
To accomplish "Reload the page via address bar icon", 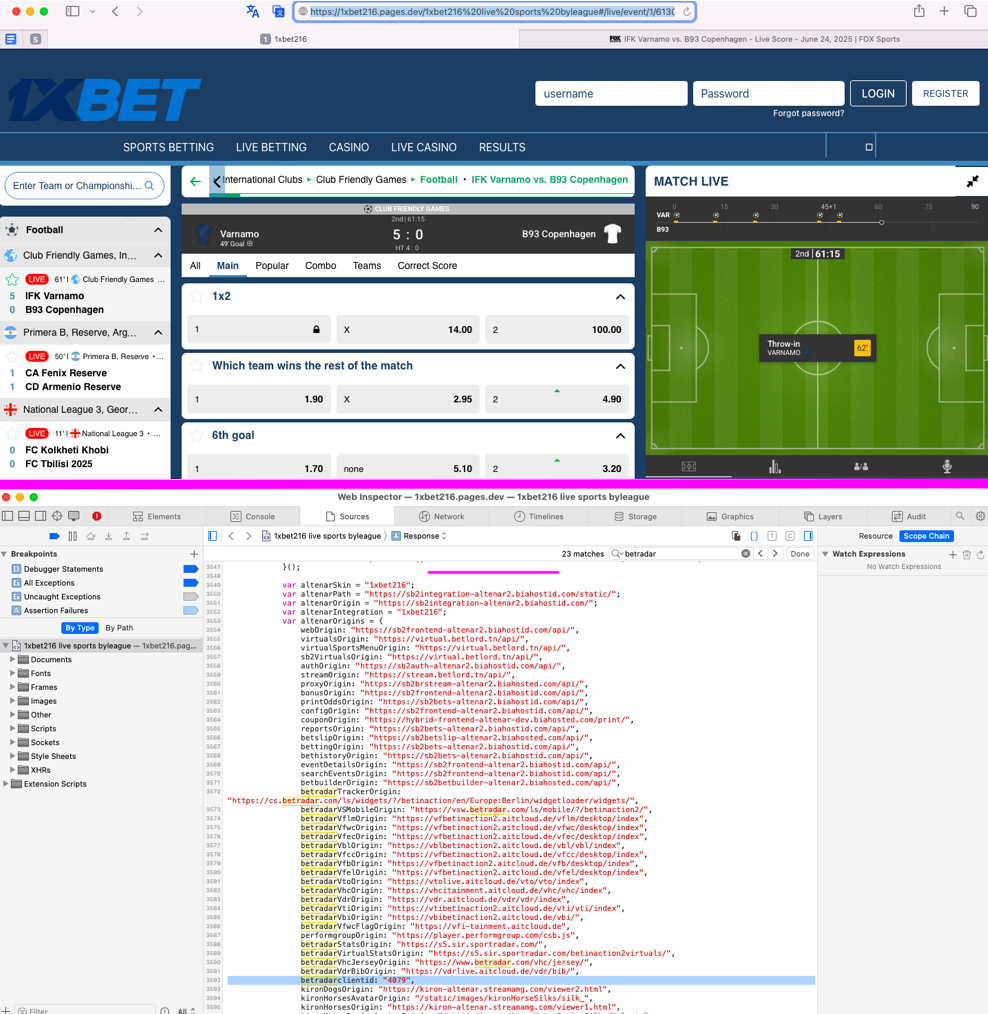I will pyautogui.click(x=687, y=12).
